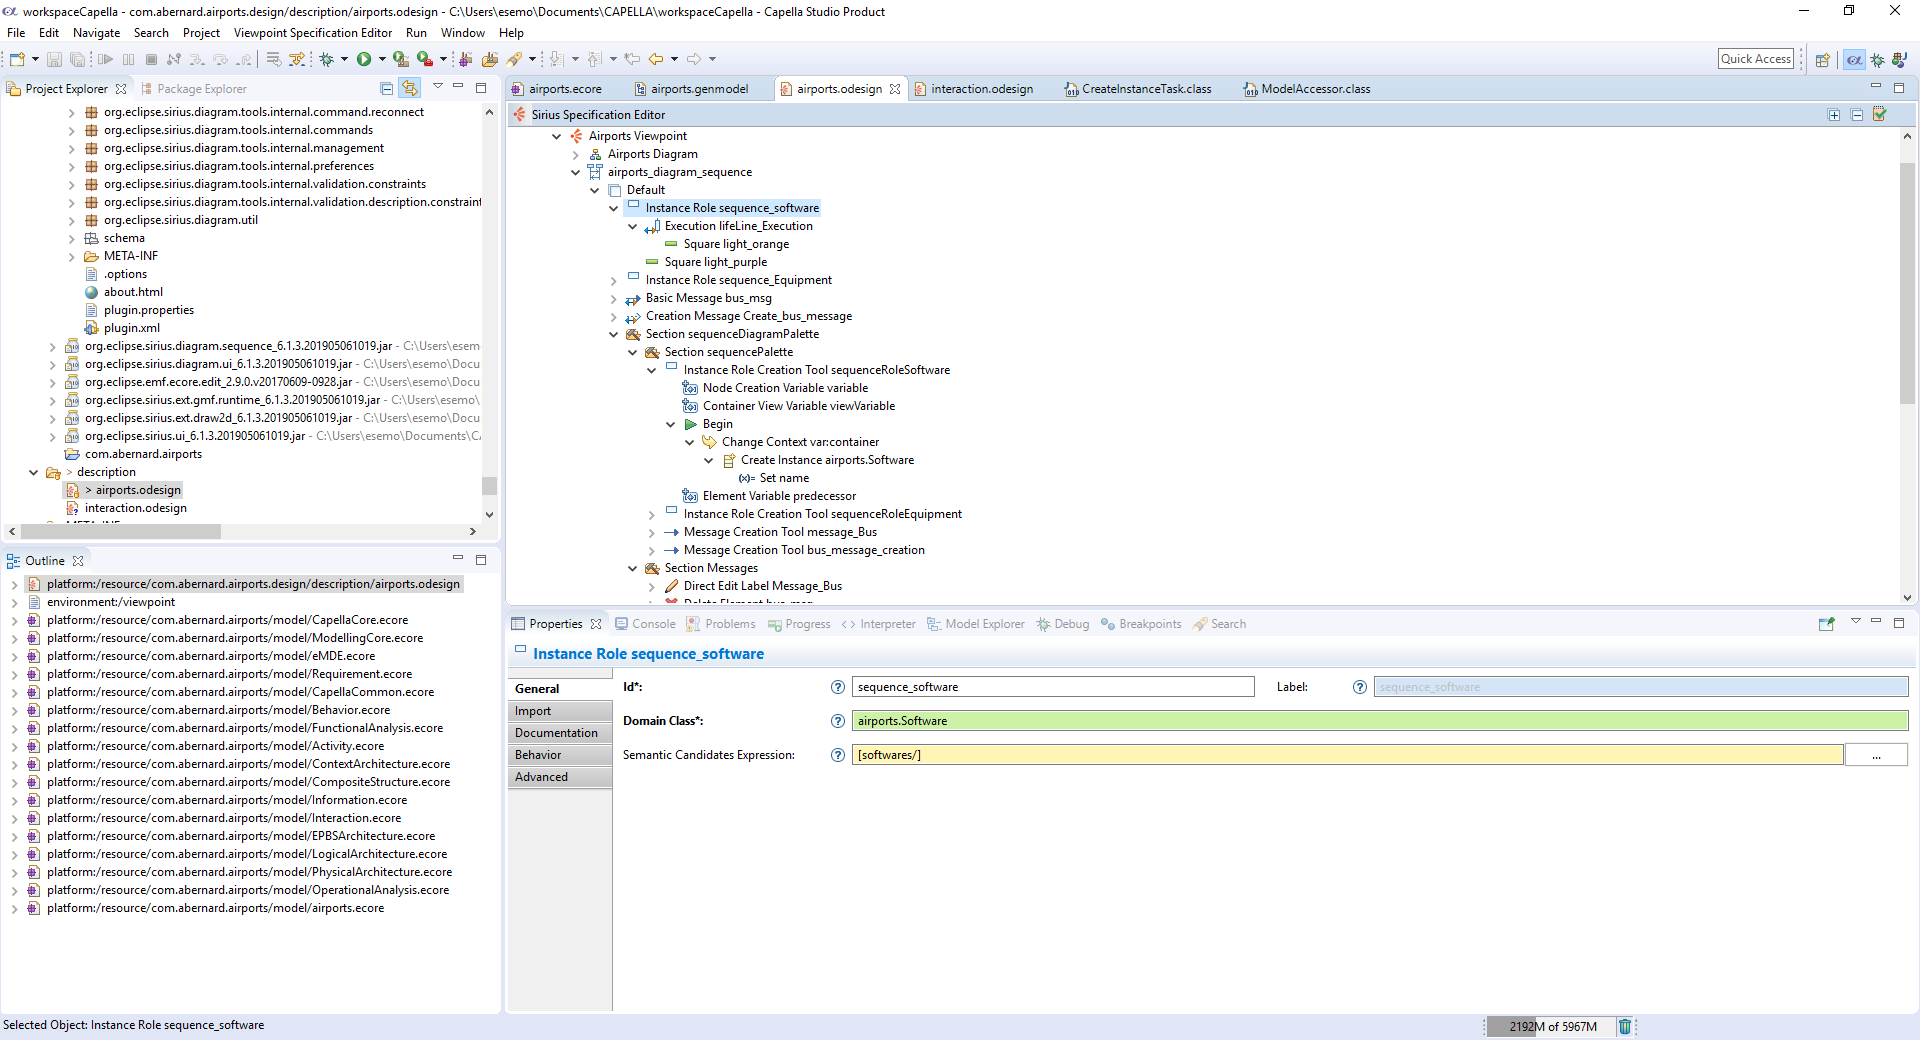The width and height of the screenshot is (1920, 1040).
Task: Open the Navigate menu
Action: click(96, 33)
